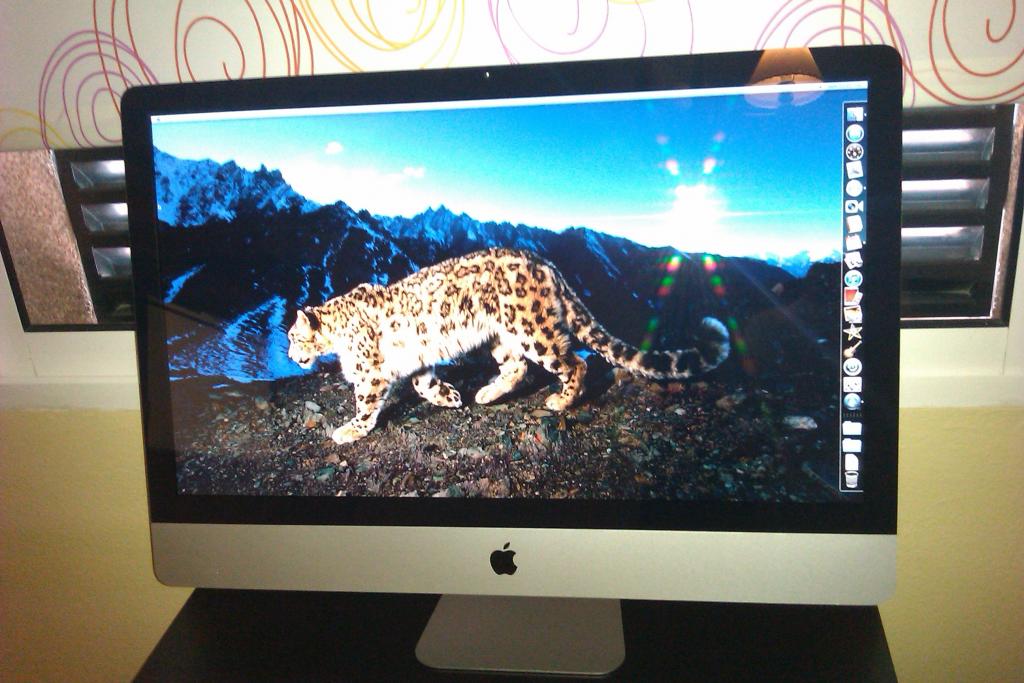
Task: Launch iChat from the Dock
Action: point(855,206)
